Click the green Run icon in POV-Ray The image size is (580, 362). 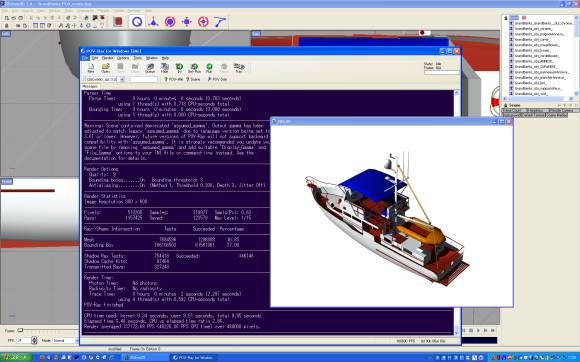pyautogui.click(x=209, y=68)
